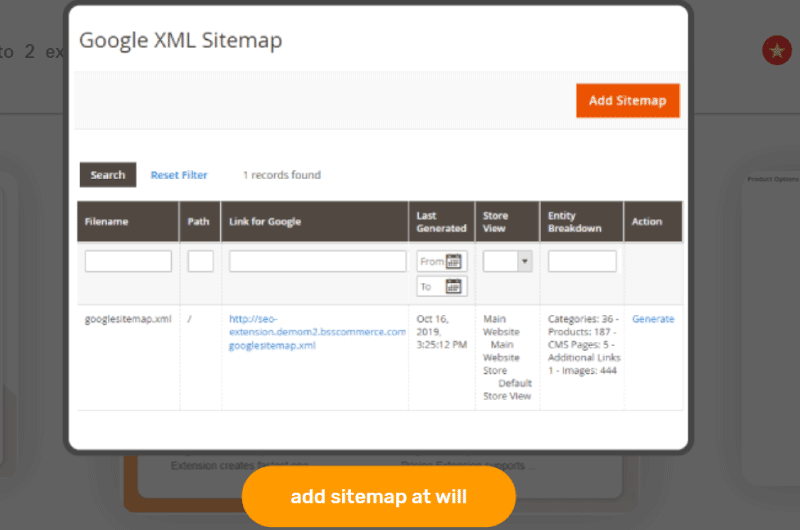800x530 pixels.
Task: Open the To date calendar icon
Action: click(454, 286)
